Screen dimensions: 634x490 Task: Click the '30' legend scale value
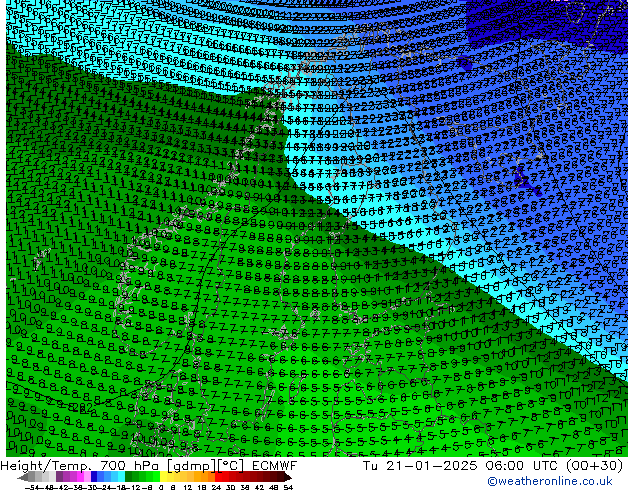click(230, 487)
